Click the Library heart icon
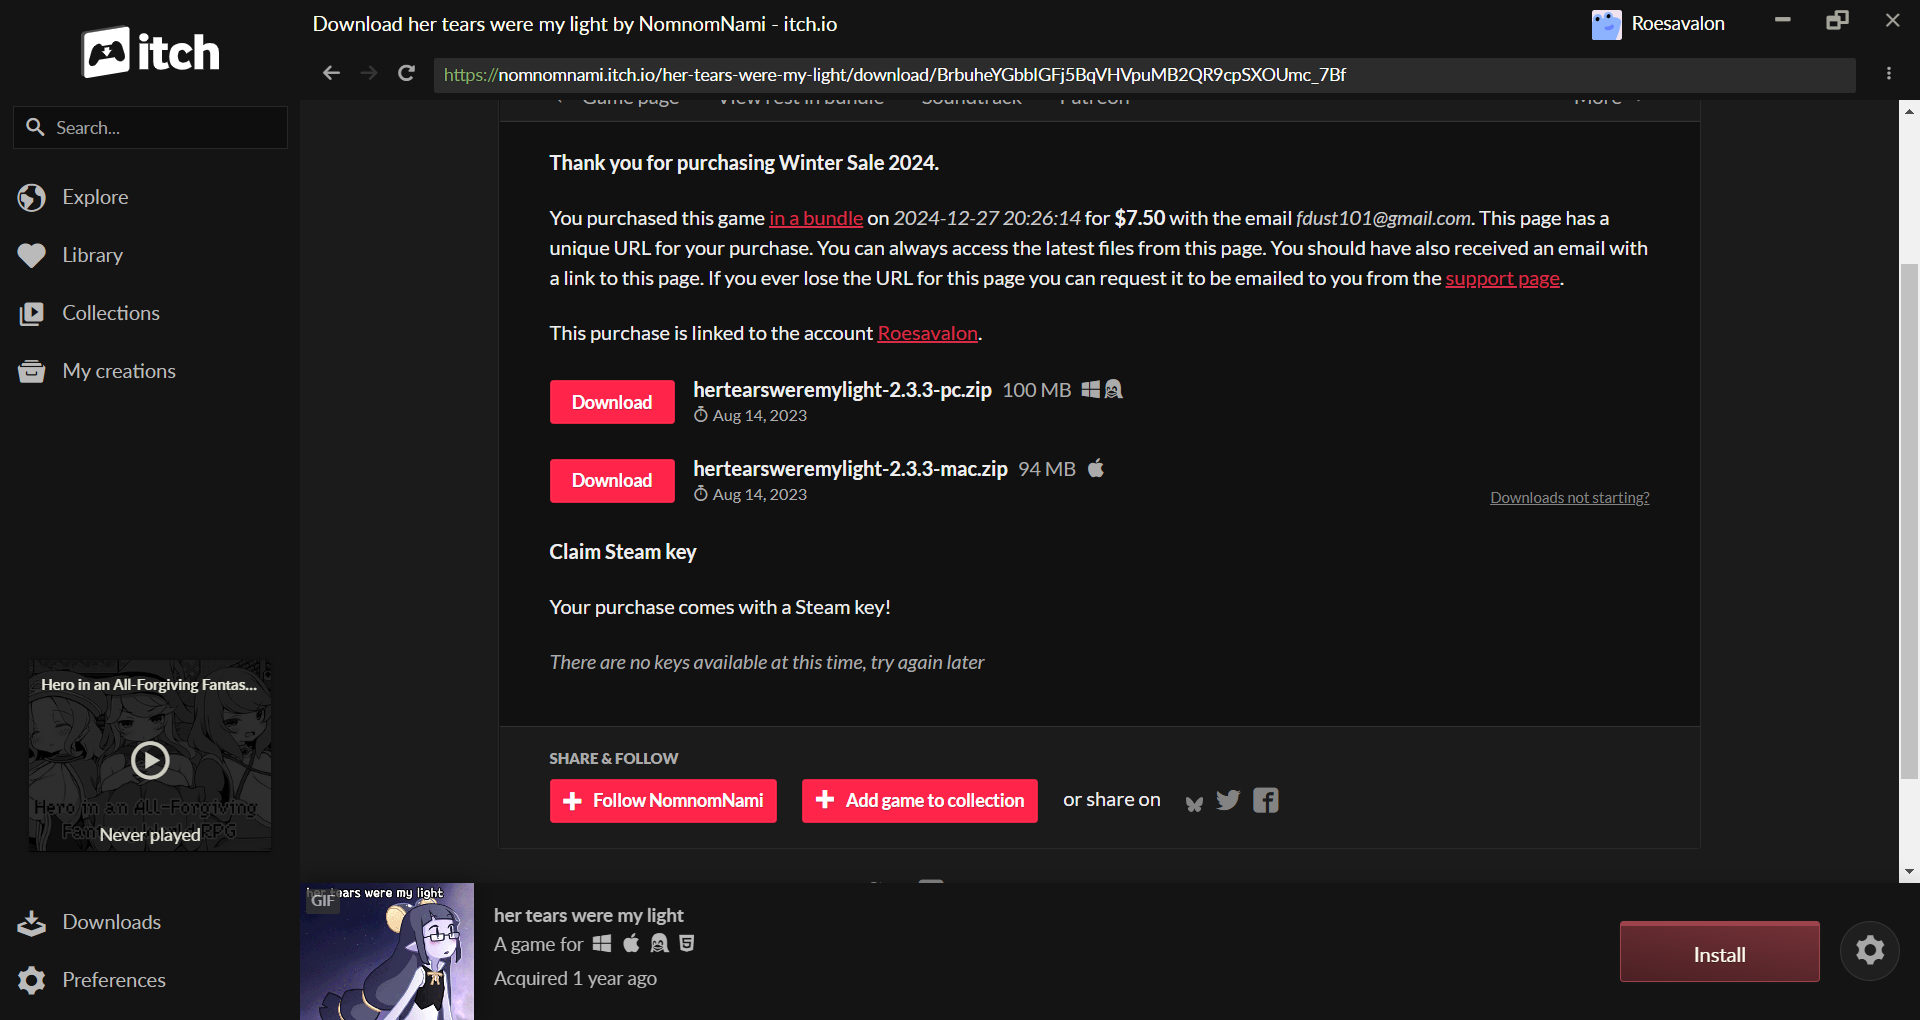Image resolution: width=1920 pixels, height=1020 pixels. click(32, 256)
